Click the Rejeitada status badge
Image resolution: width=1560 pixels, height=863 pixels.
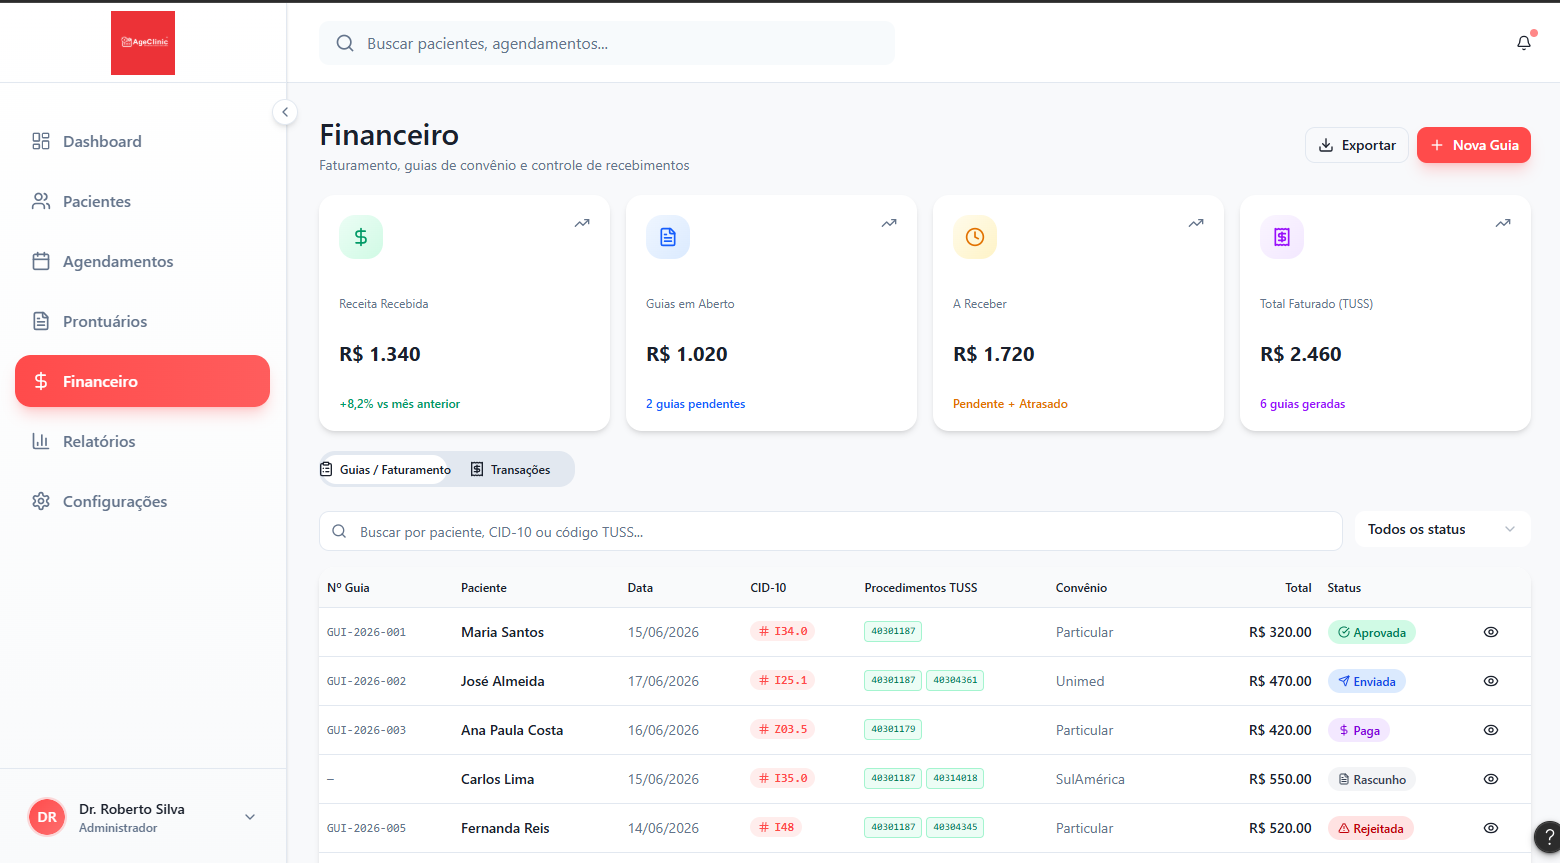pos(1370,828)
